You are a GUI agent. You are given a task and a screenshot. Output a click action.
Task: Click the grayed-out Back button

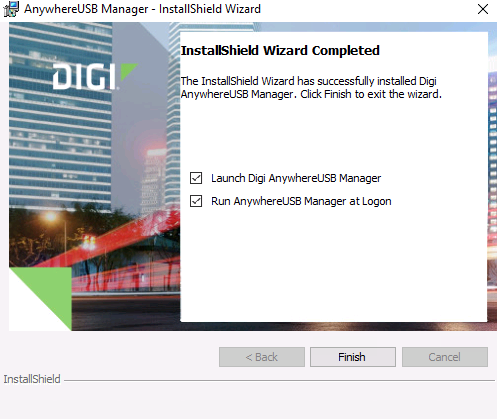click(x=262, y=357)
